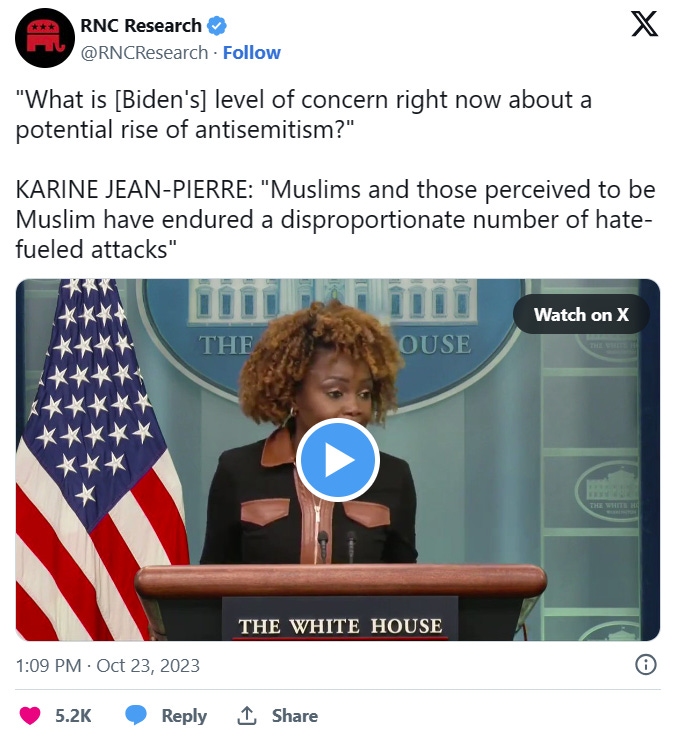Like the tweet with the heart icon

tap(30, 715)
